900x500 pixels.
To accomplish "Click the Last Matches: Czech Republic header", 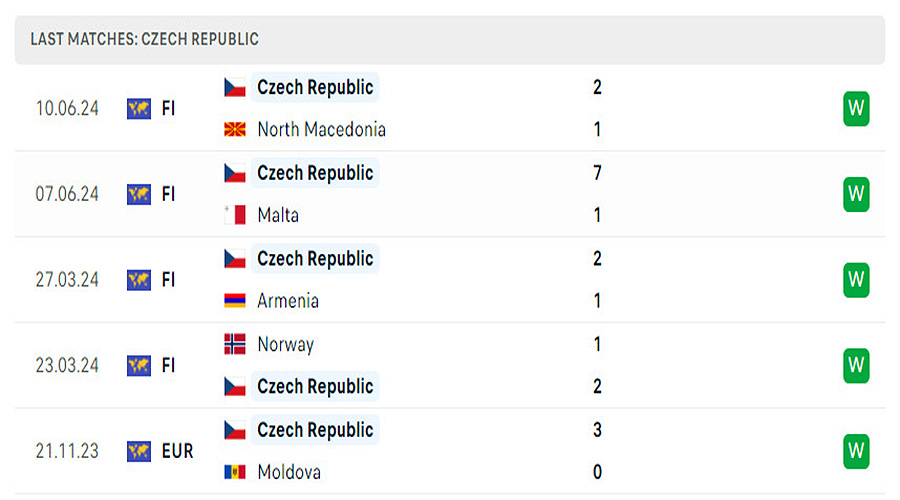I will tap(145, 39).
